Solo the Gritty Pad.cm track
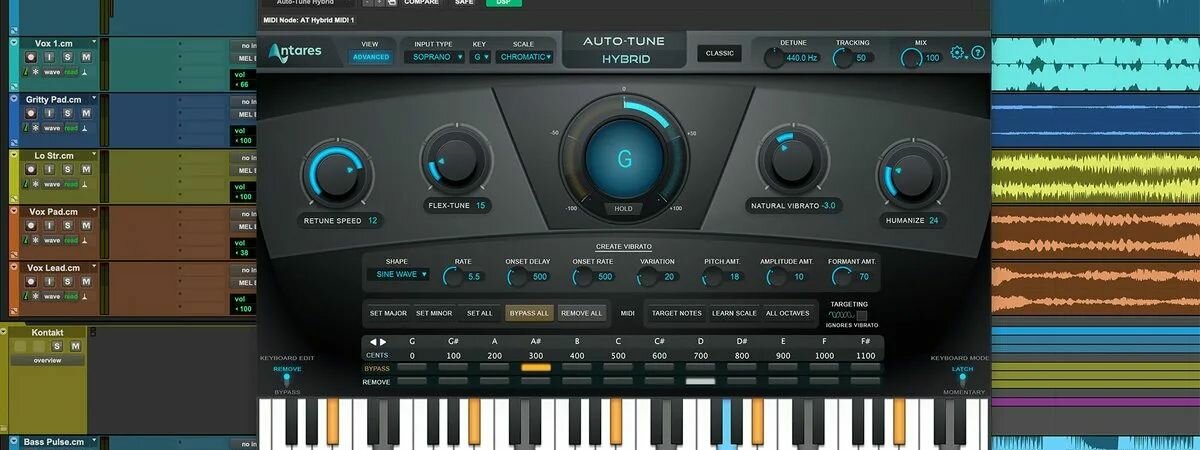This screenshot has height=450, width=1200. tap(67, 113)
